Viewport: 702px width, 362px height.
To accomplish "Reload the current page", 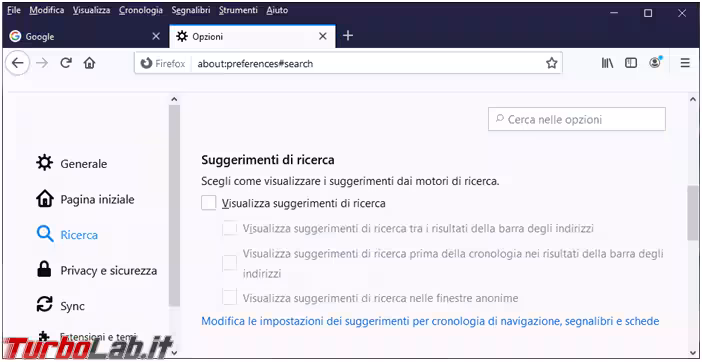I will click(66, 64).
